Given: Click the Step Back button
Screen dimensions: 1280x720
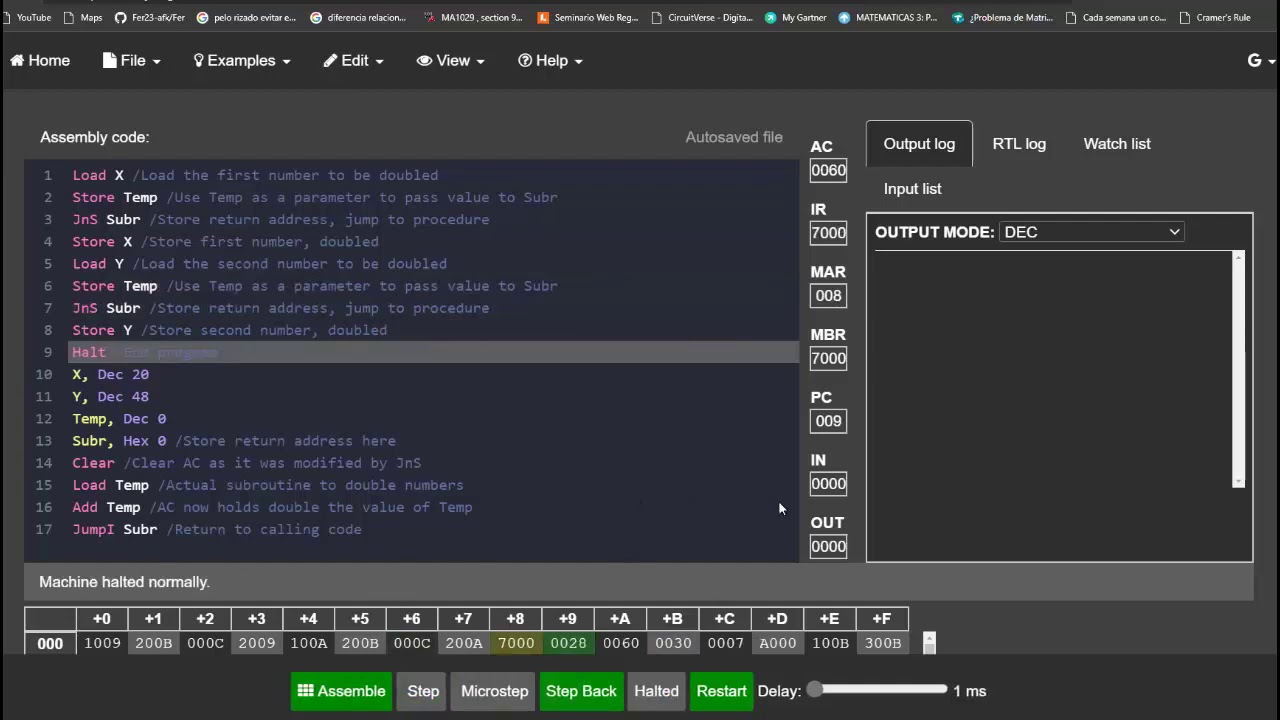Looking at the screenshot, I should [x=581, y=691].
